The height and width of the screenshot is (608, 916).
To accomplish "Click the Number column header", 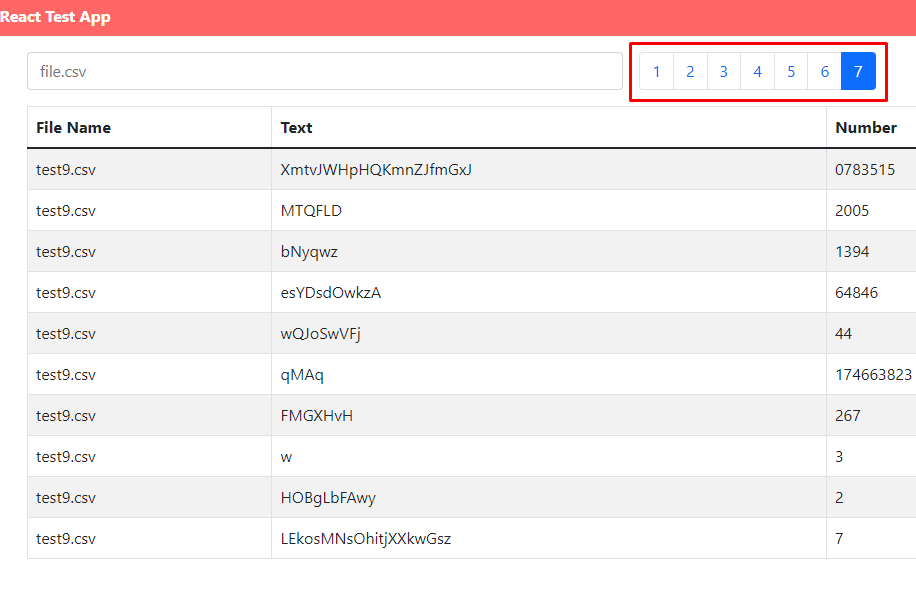I will (869, 127).
